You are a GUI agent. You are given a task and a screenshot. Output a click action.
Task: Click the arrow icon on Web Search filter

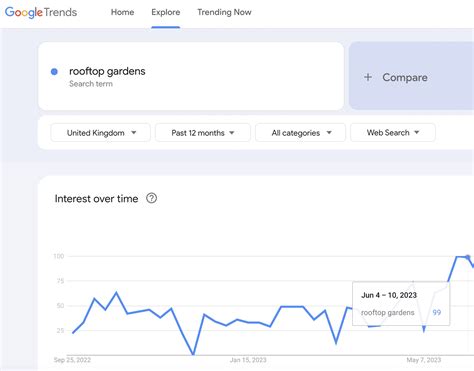[417, 132]
